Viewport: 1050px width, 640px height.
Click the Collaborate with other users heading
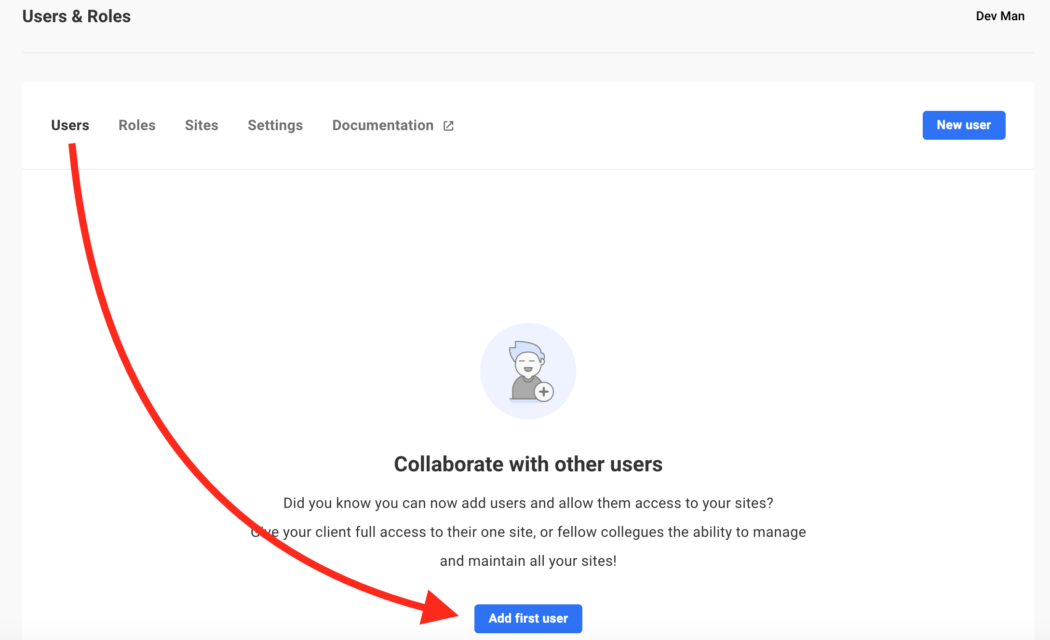coord(528,464)
